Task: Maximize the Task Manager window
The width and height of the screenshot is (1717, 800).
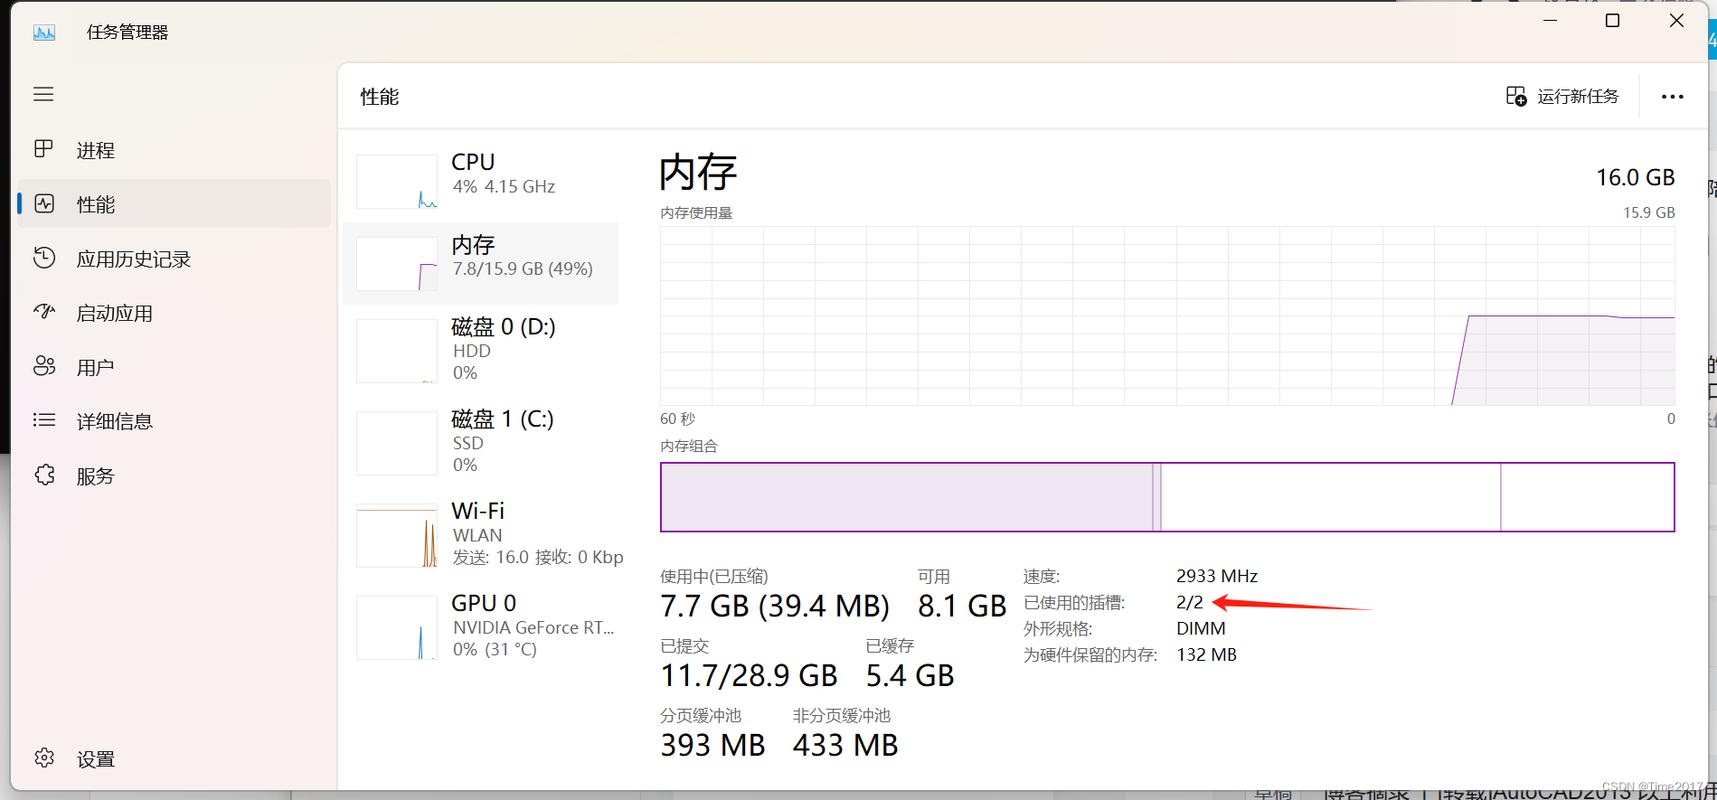Action: pos(1612,21)
